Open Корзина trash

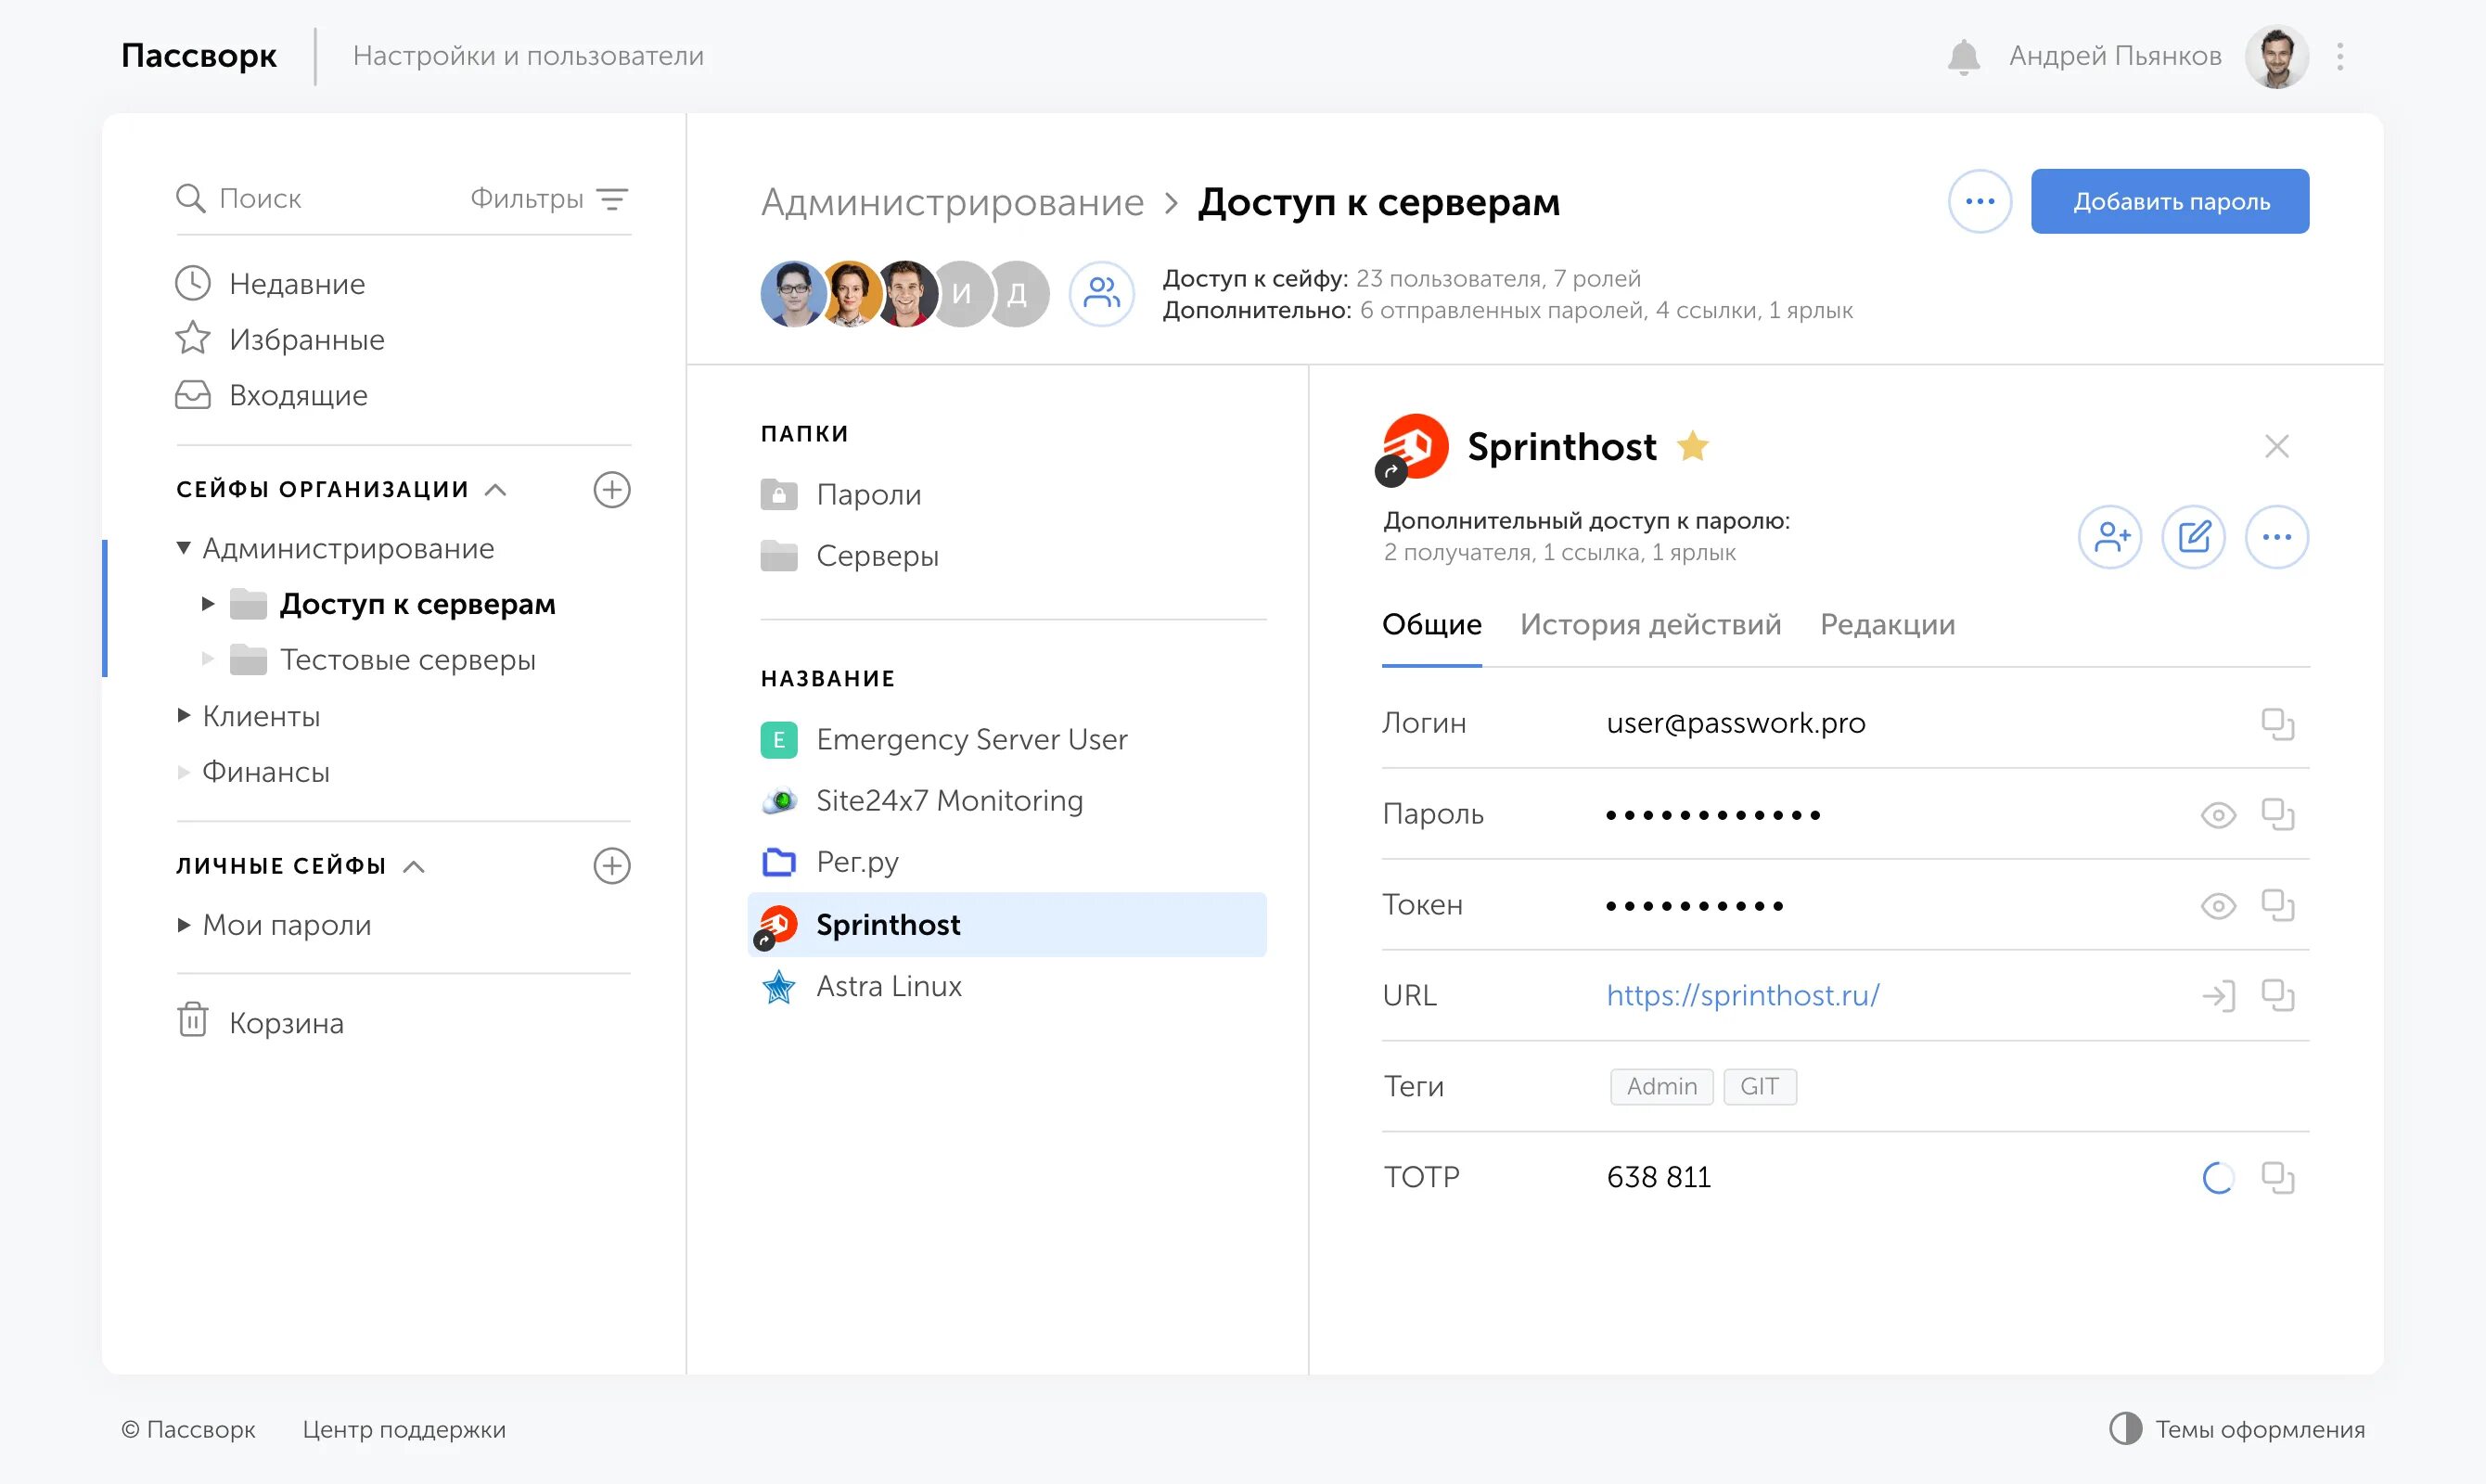(x=260, y=1022)
